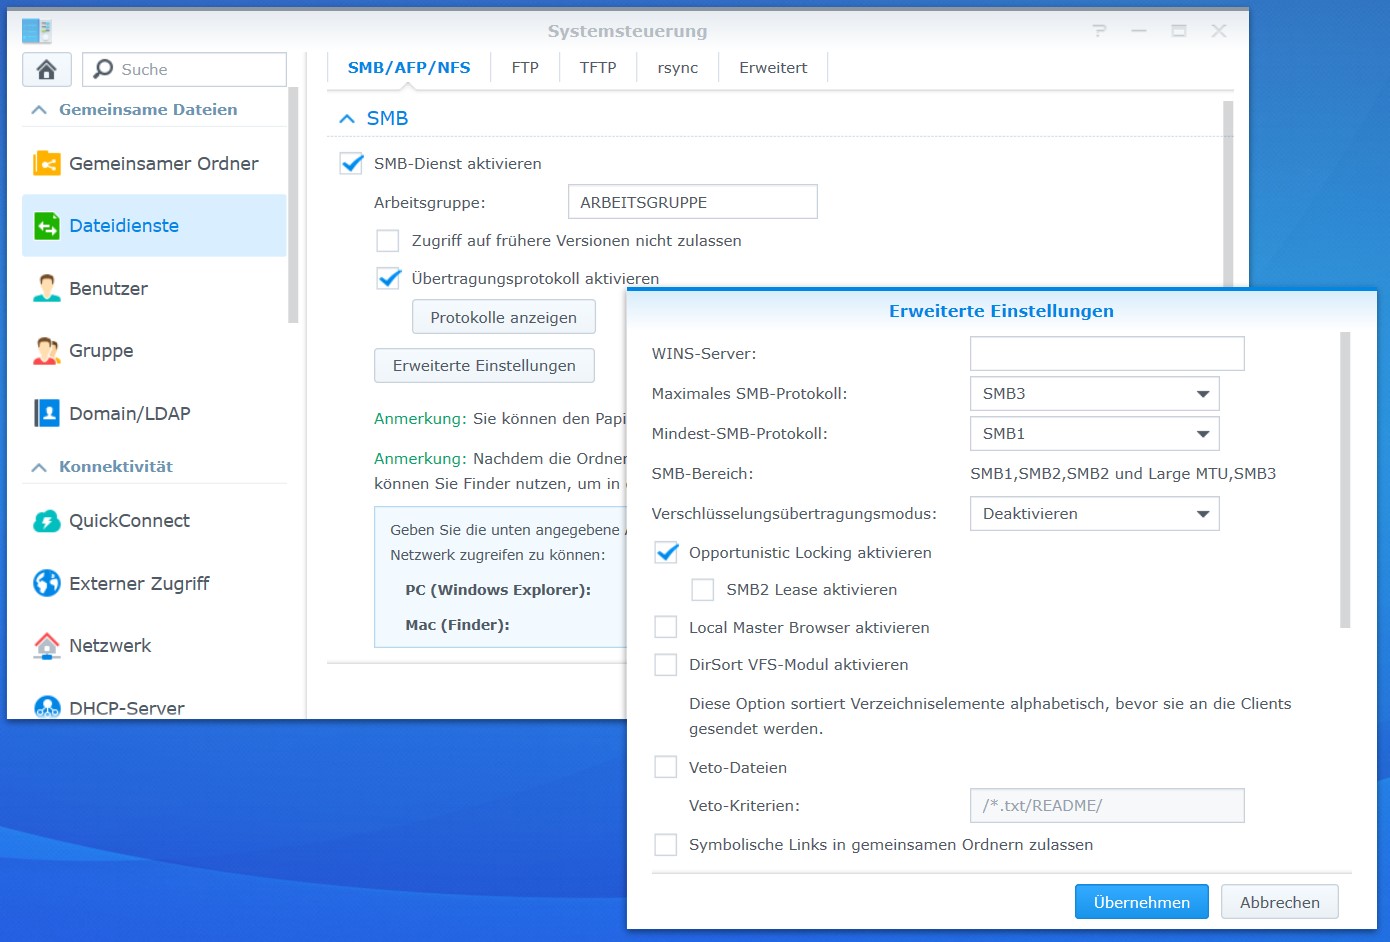The width and height of the screenshot is (1390, 942).
Task: Toggle Übertragungsprotokoll aktivieren checkbox
Action: pos(388,279)
